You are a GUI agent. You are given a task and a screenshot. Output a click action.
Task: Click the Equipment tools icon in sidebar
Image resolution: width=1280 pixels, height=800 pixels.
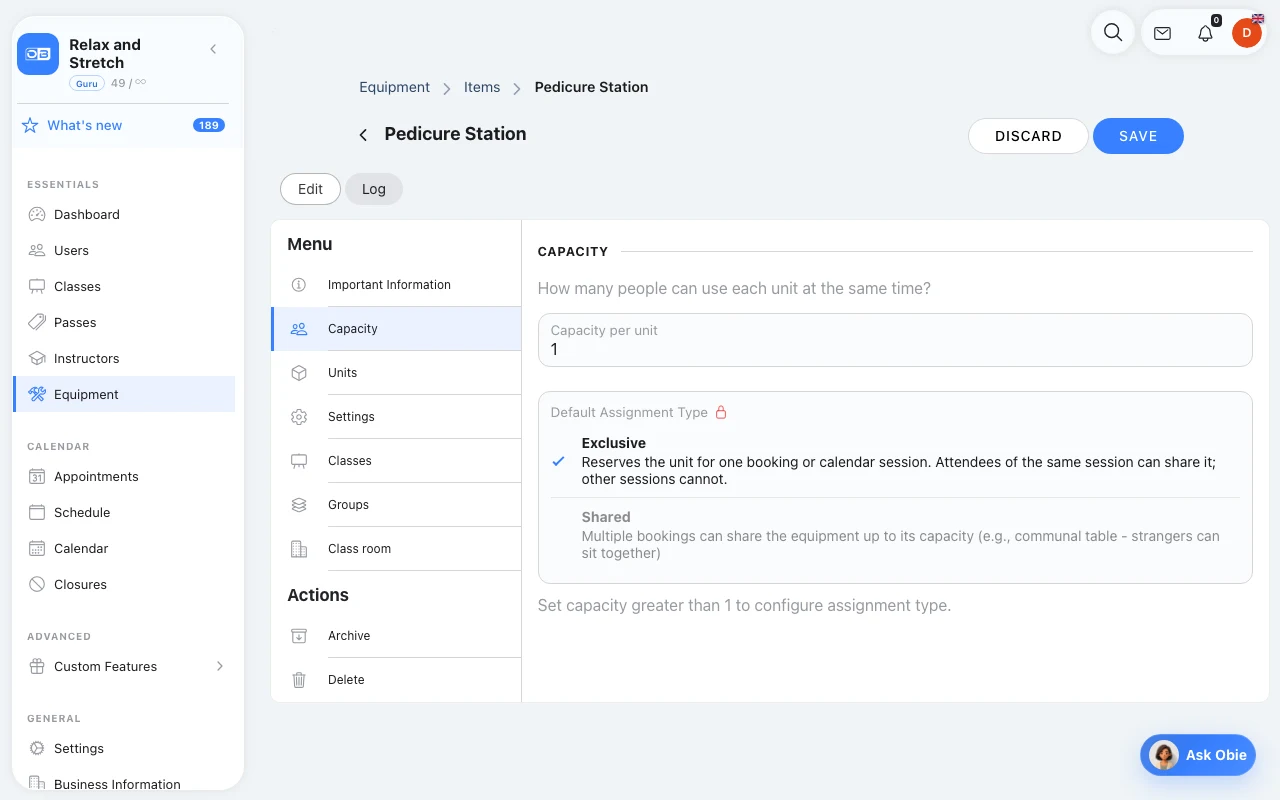tap(37, 394)
